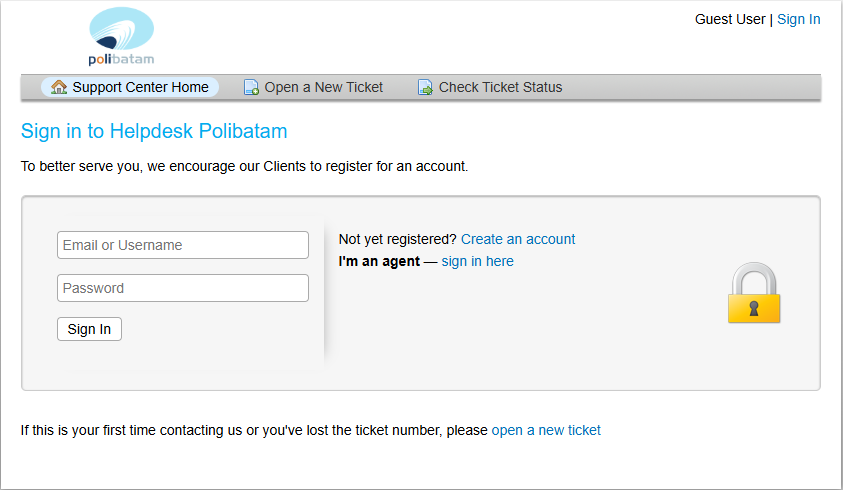Follow the top-right Sign In link
The height and width of the screenshot is (490, 843).
tap(798, 19)
